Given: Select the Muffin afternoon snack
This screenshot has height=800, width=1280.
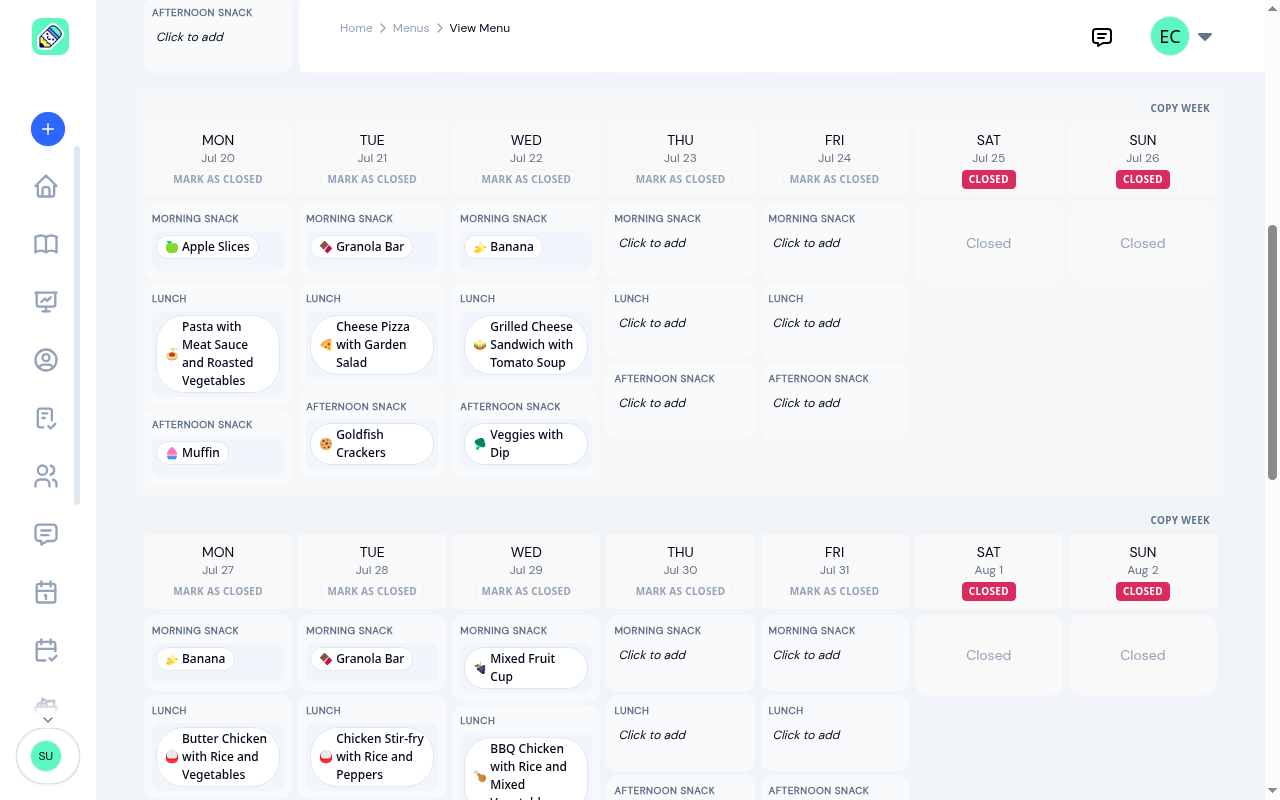Looking at the screenshot, I should 192,453.
